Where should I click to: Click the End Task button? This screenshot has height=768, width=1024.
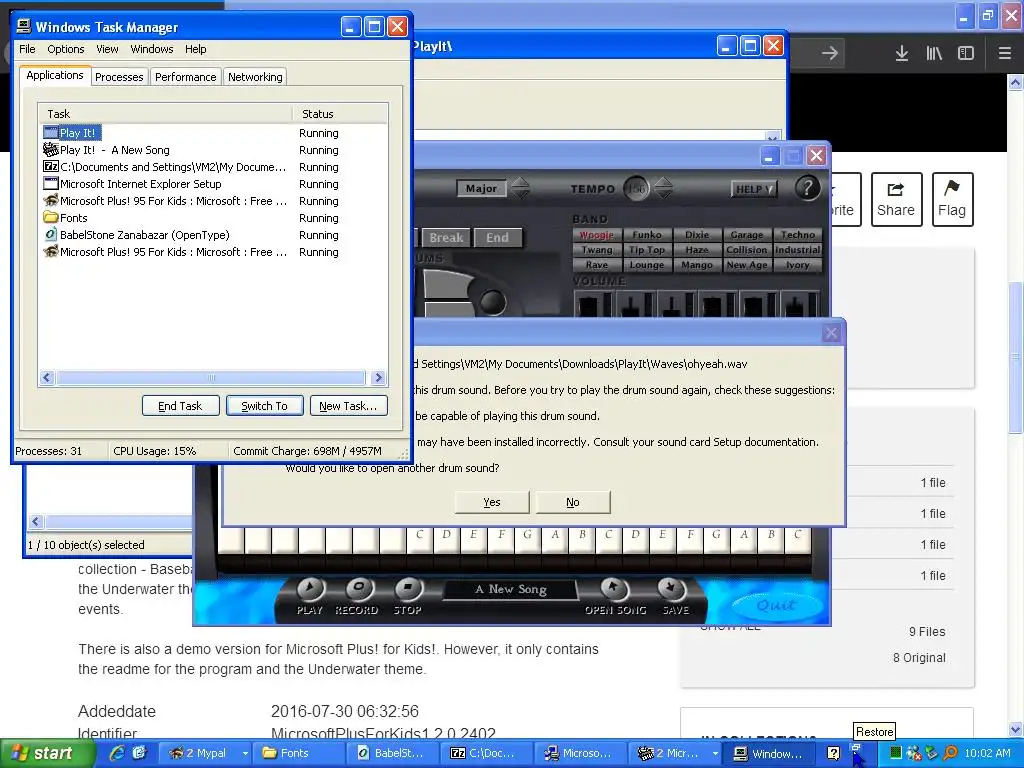coord(180,406)
